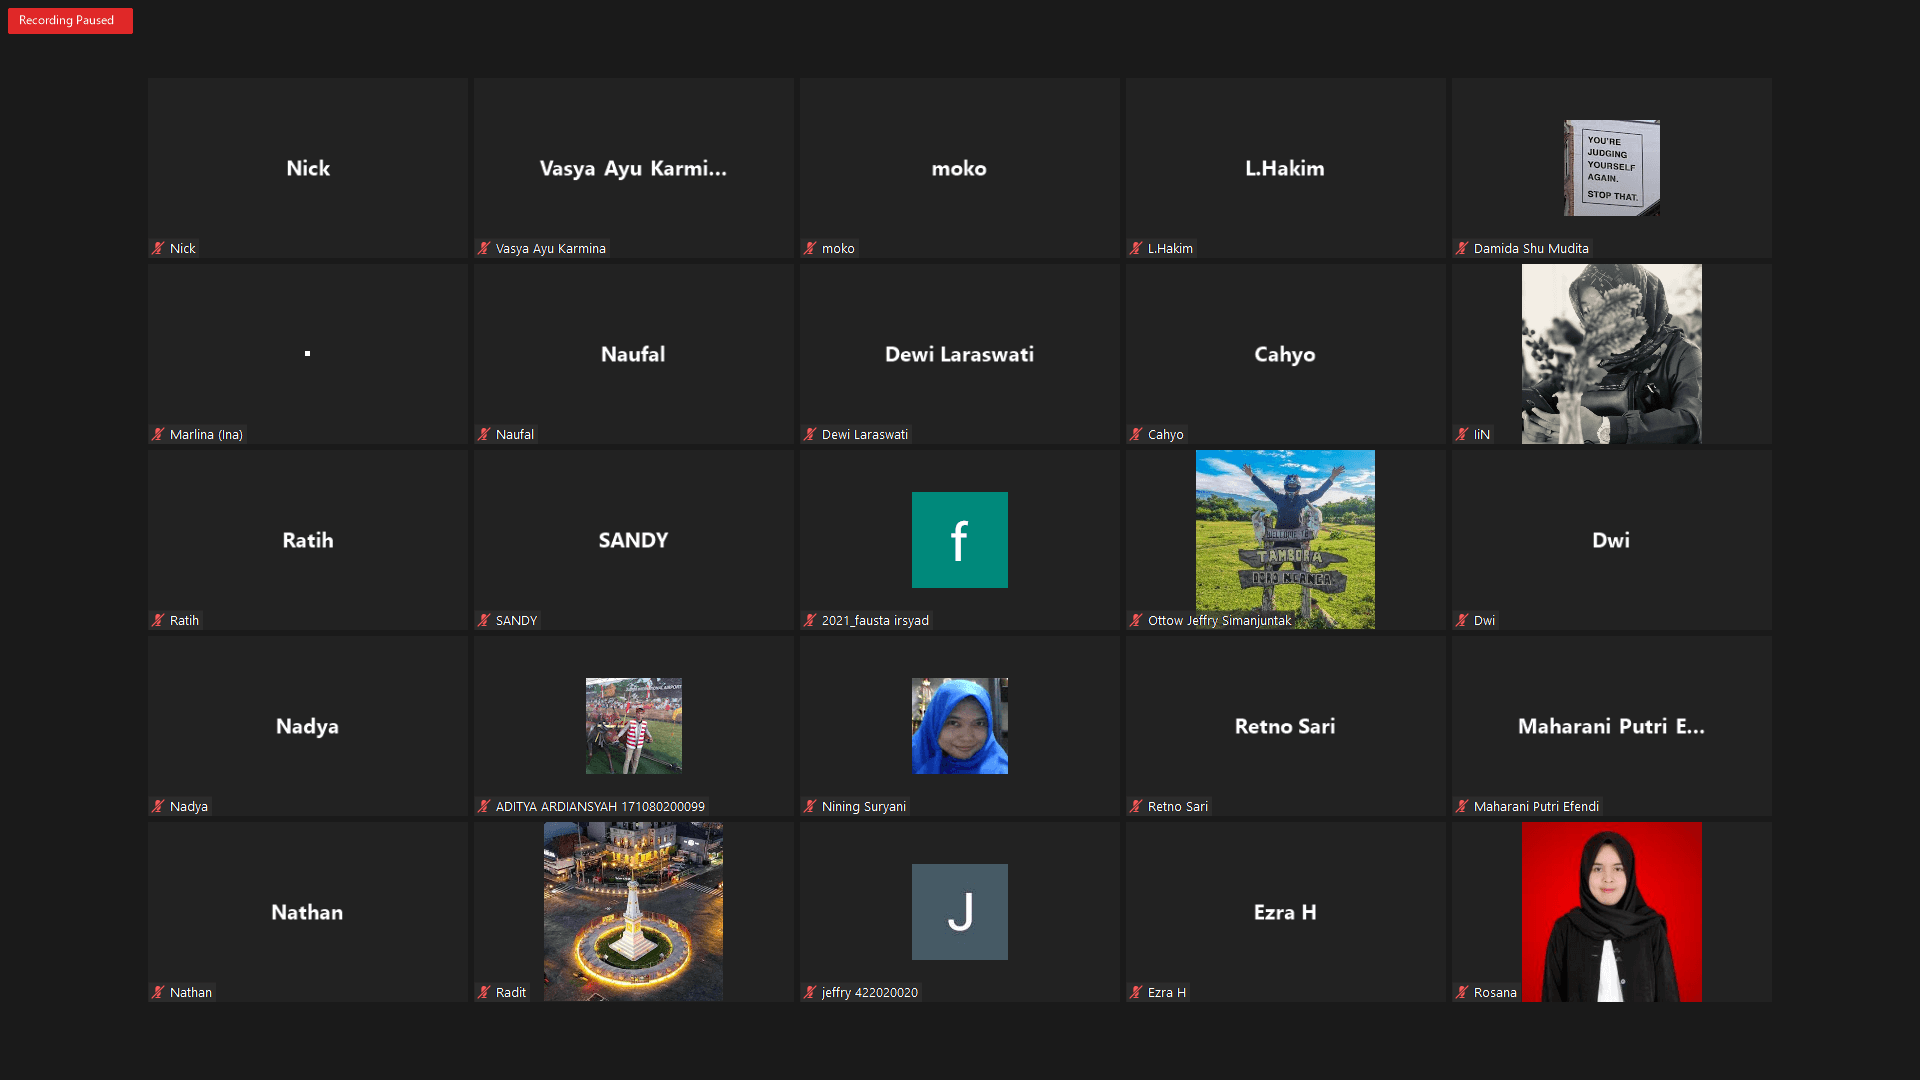Click the Recording Paused indicator
Screen dimensions: 1920x1080
(69, 21)
